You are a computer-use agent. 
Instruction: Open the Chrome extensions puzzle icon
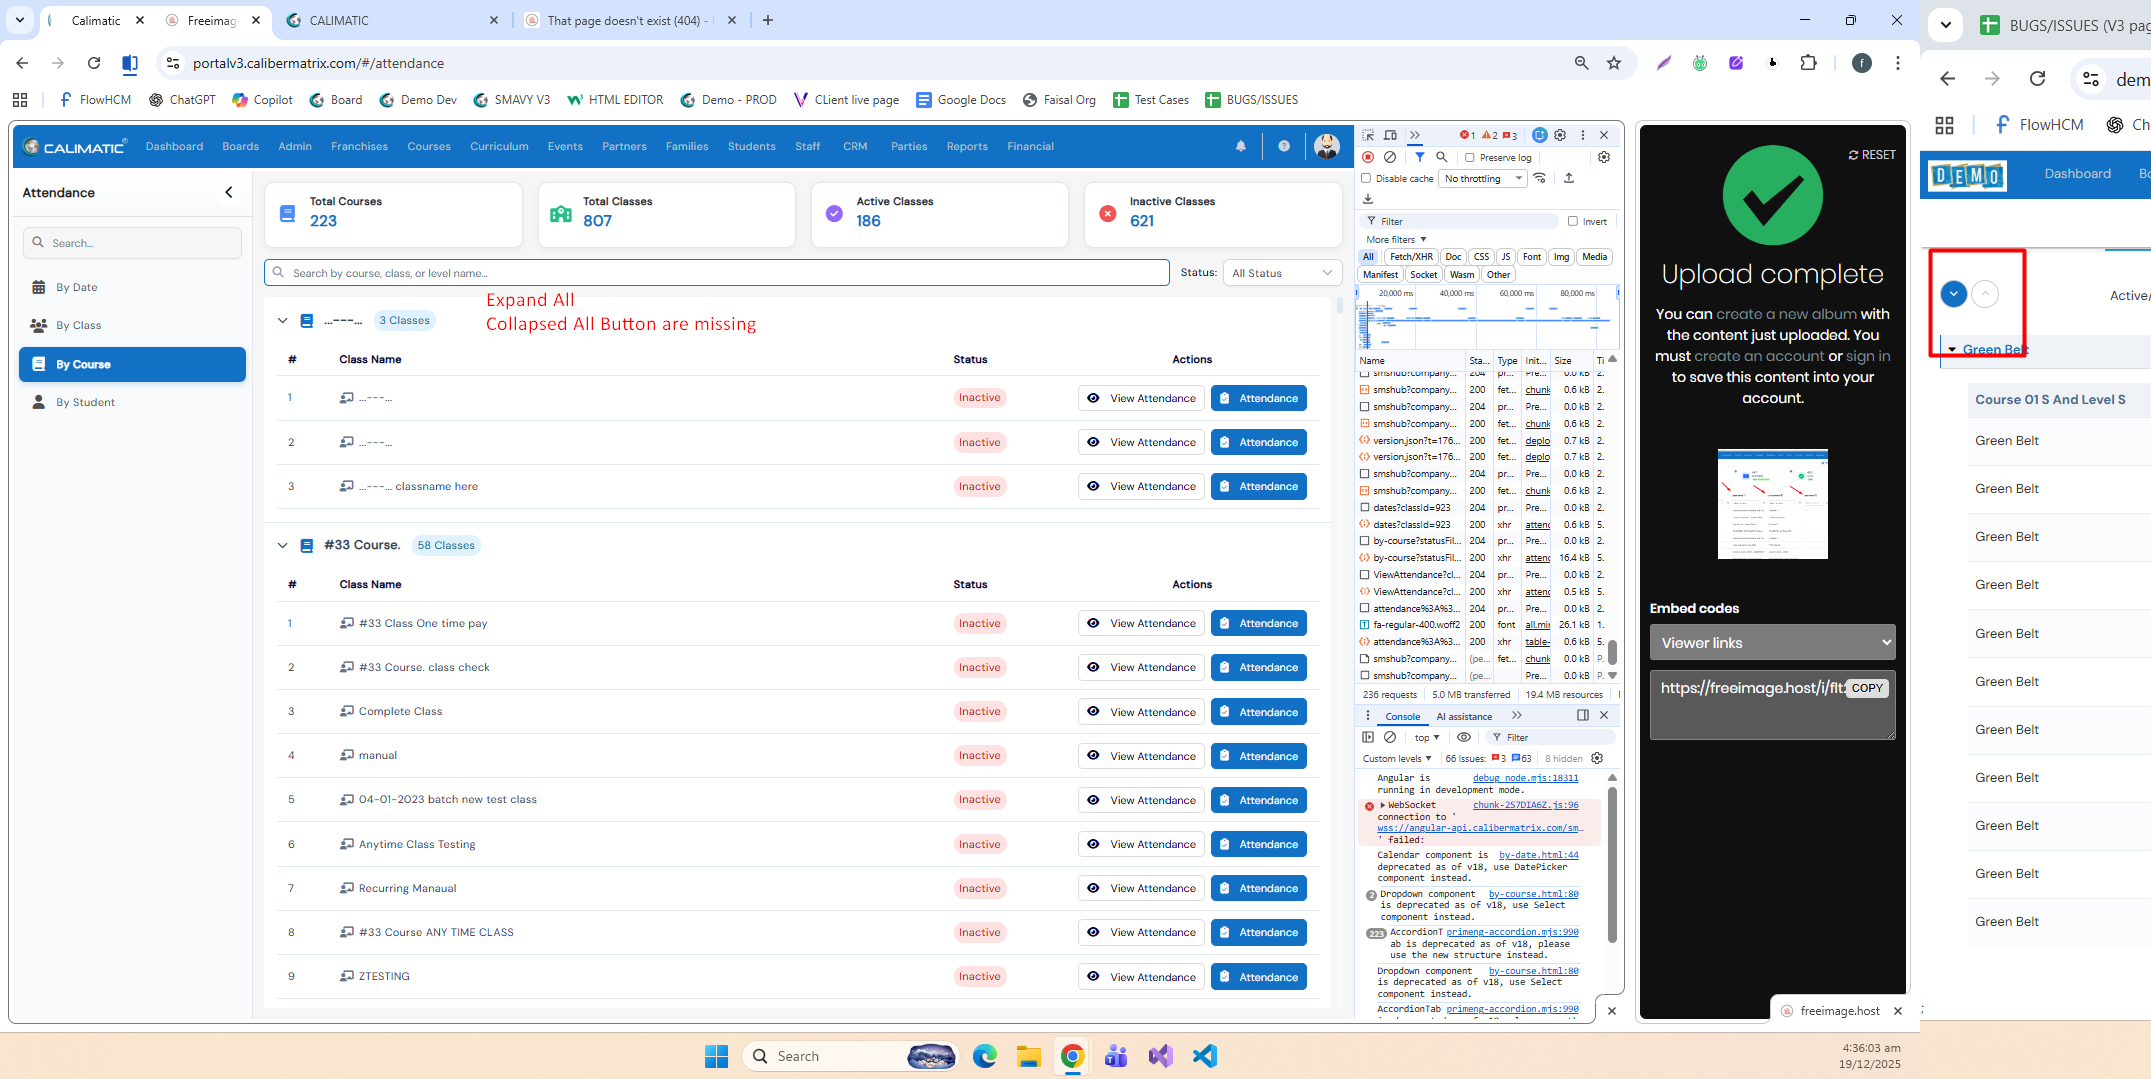pyautogui.click(x=1808, y=63)
